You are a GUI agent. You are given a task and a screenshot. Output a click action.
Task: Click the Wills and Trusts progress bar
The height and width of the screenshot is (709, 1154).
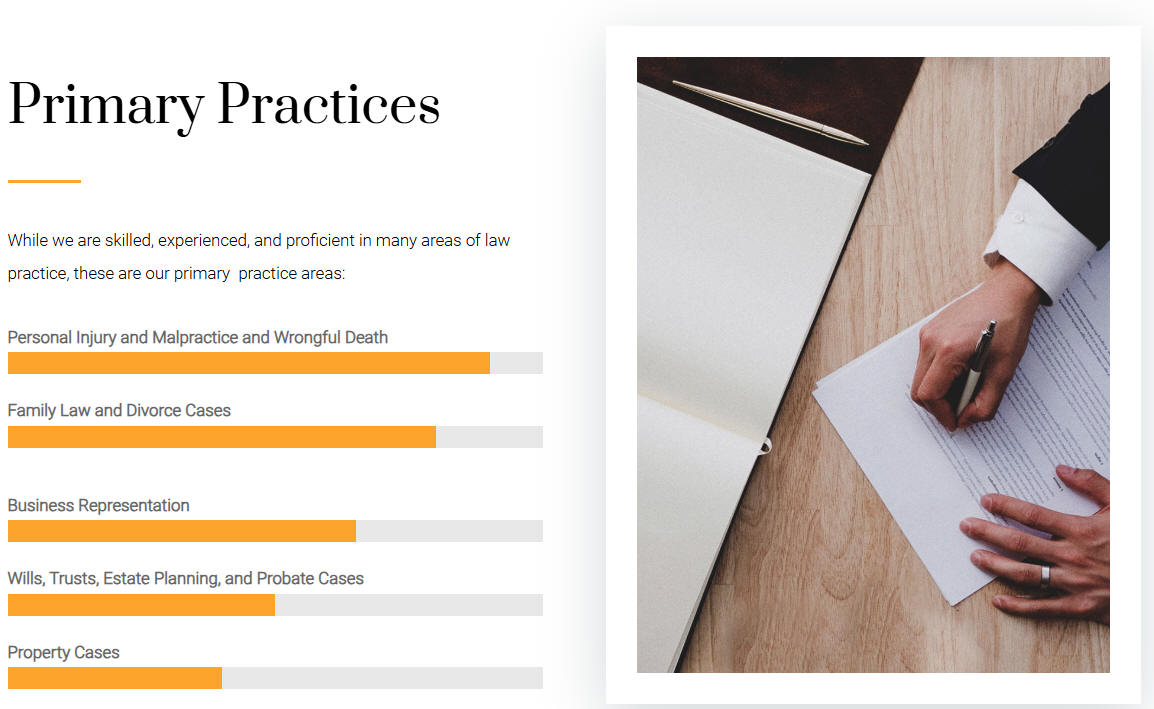click(275, 604)
